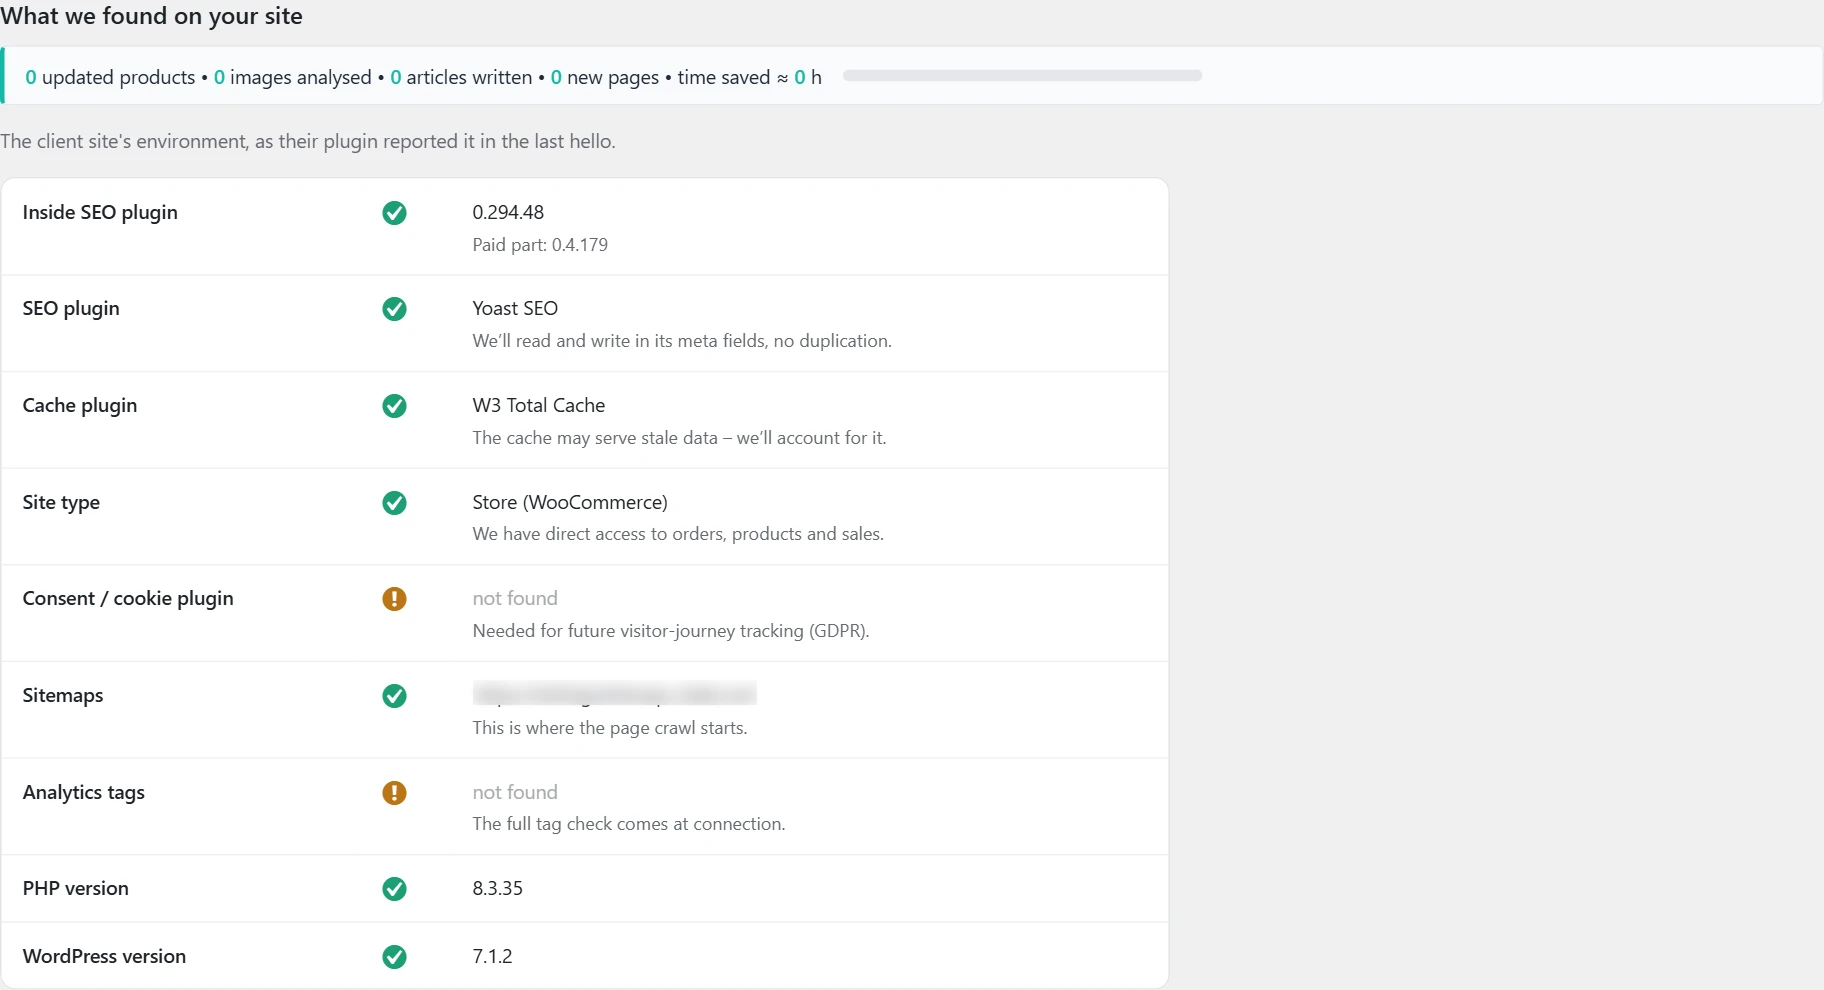This screenshot has width=1824, height=990.
Task: Click the 'time saved ≈ 0 h' stat
Action: pos(750,77)
